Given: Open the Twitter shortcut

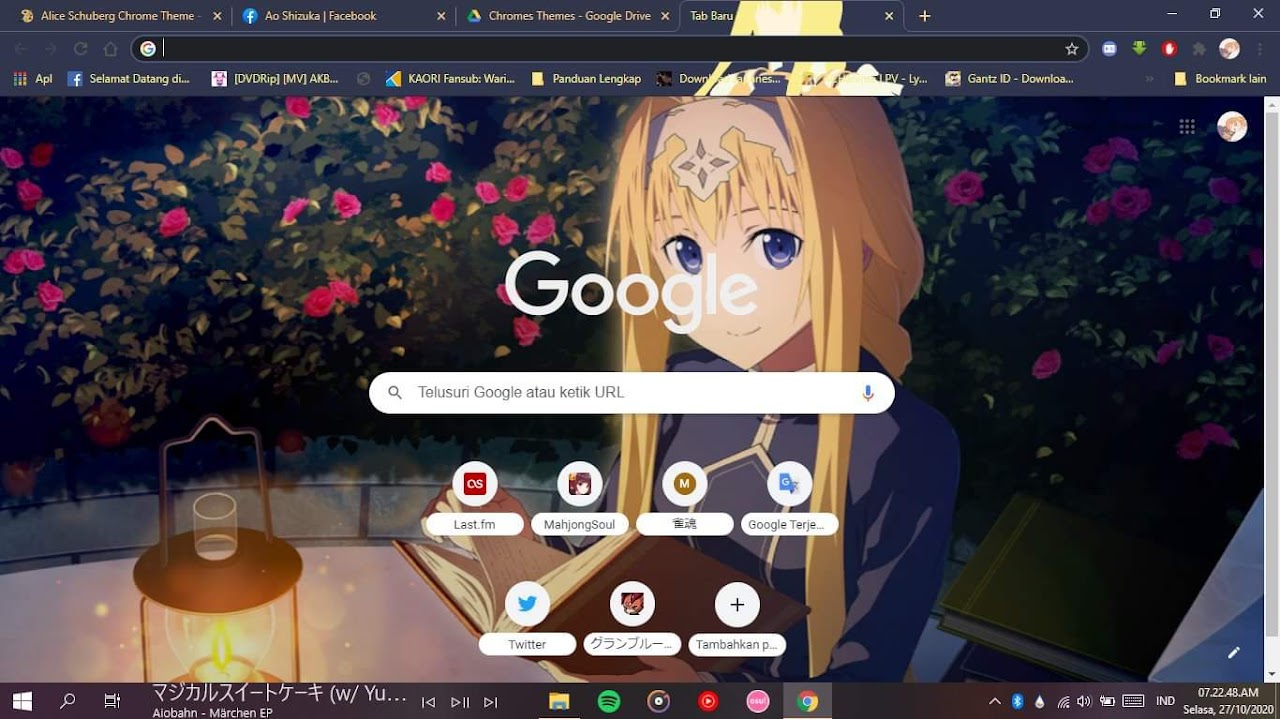Looking at the screenshot, I should click(527, 604).
